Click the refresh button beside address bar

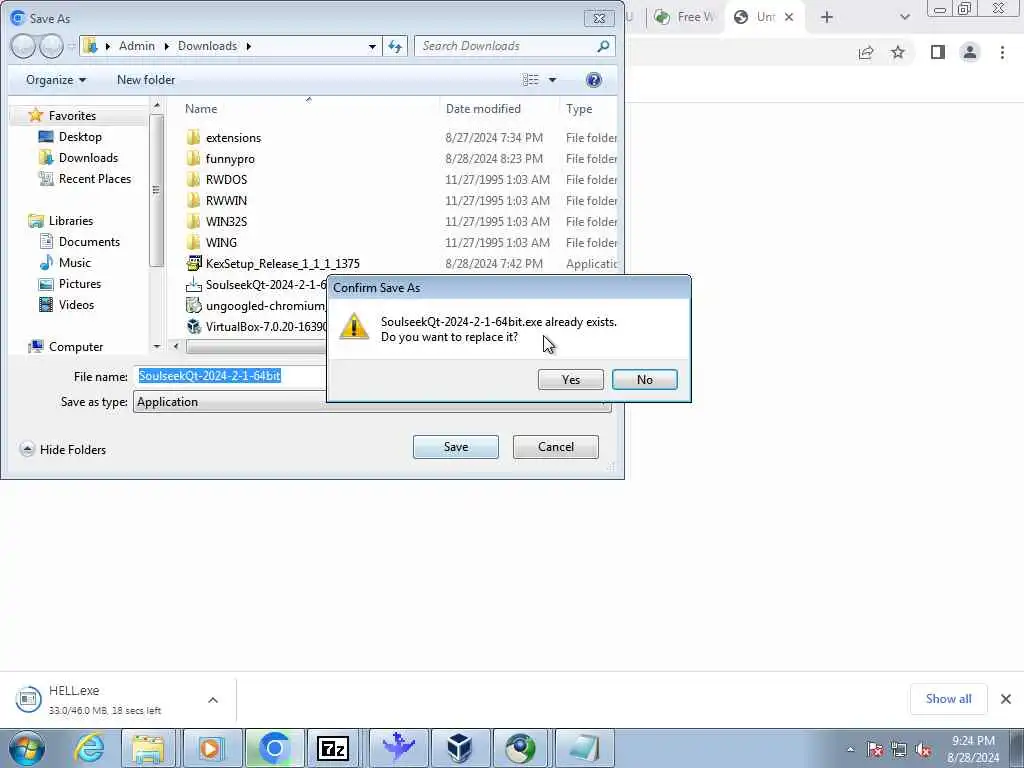(x=395, y=46)
